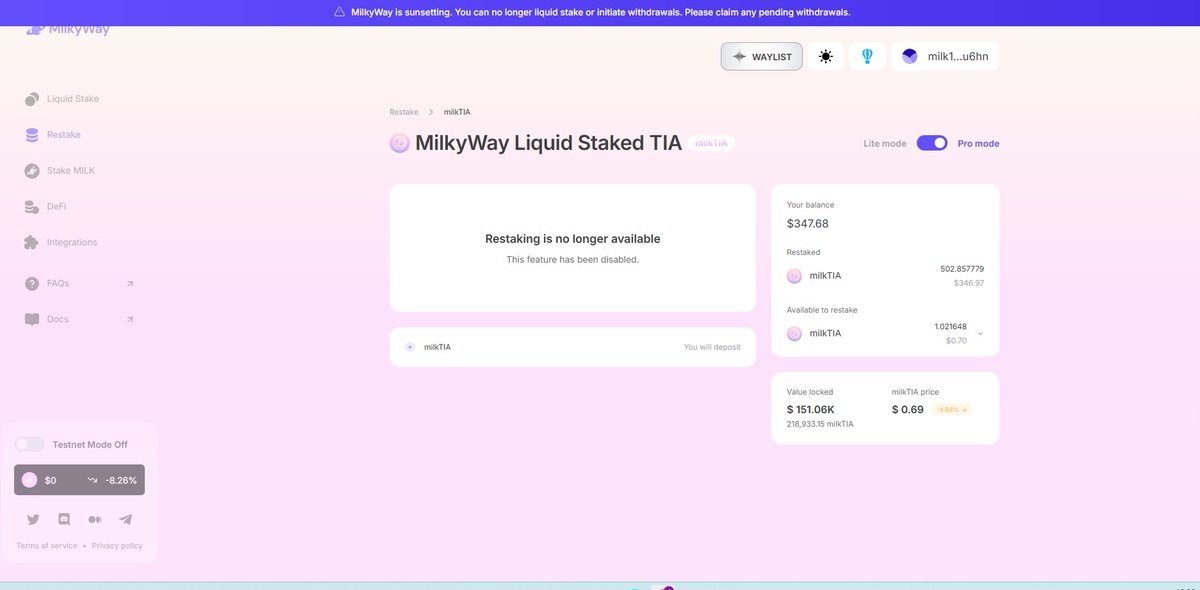Click Restake in the breadcrumb trail

[x=403, y=111]
